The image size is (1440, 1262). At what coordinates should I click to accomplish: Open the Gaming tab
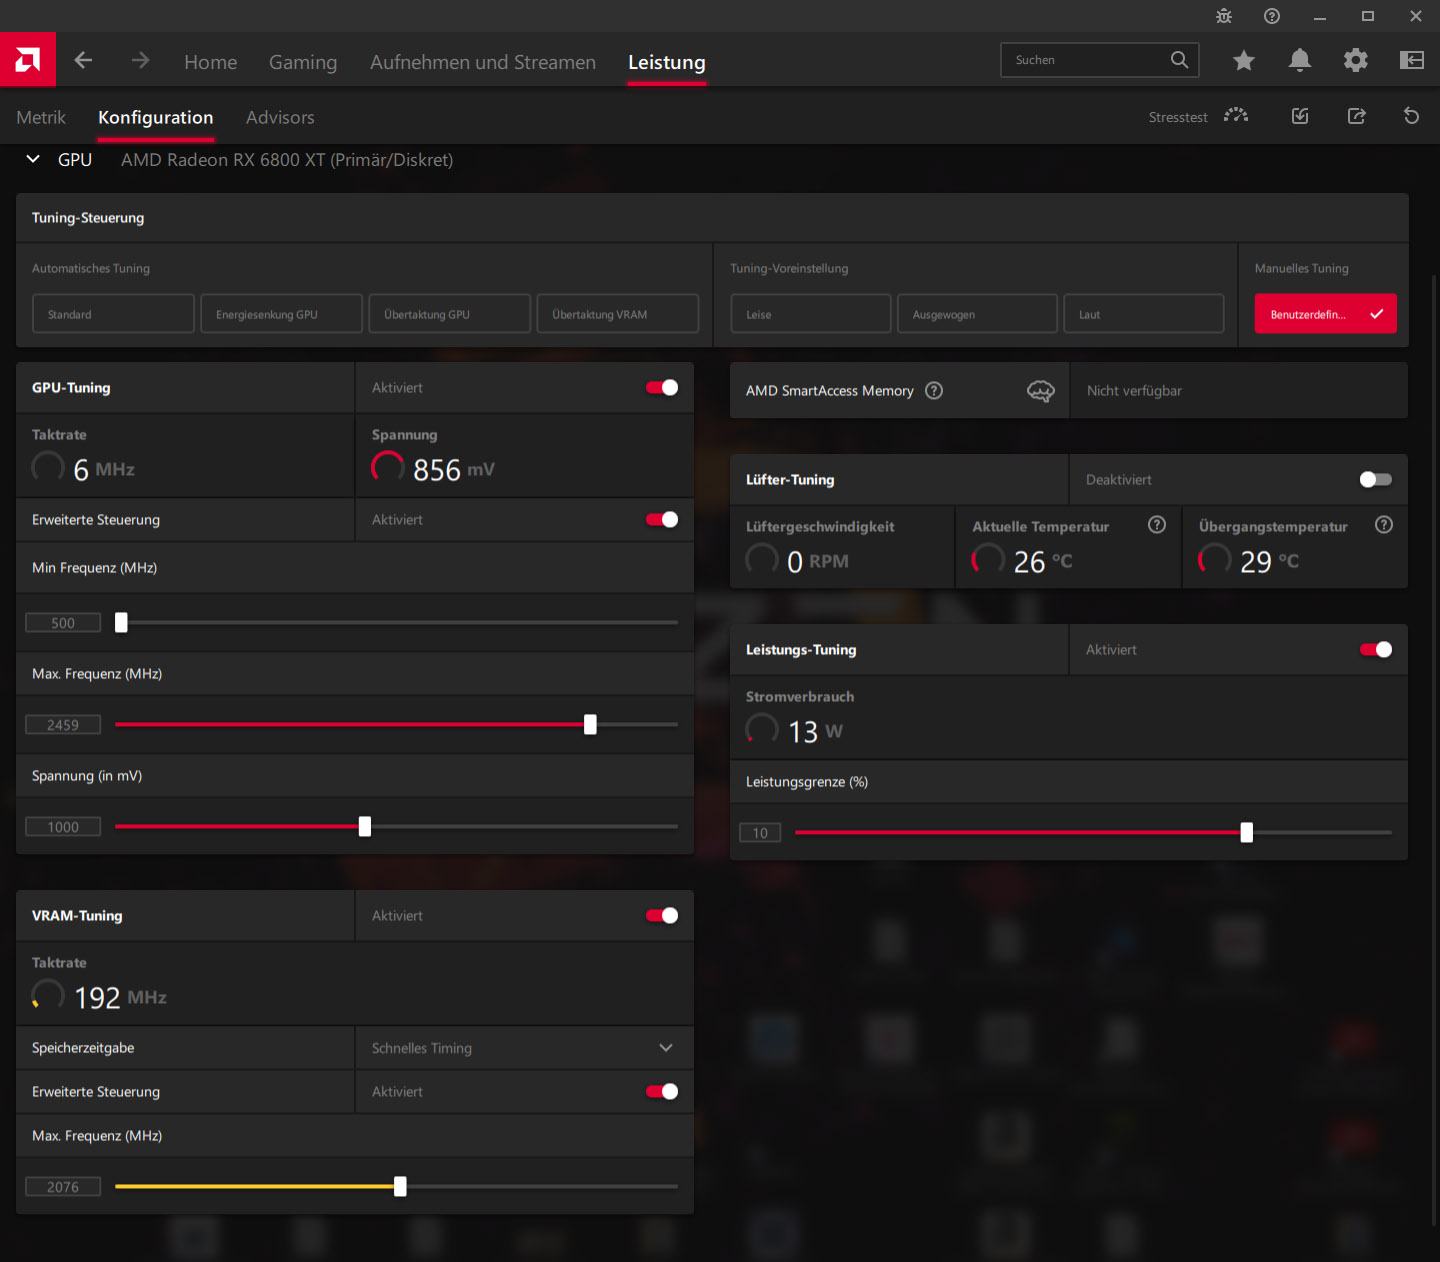pyautogui.click(x=303, y=62)
